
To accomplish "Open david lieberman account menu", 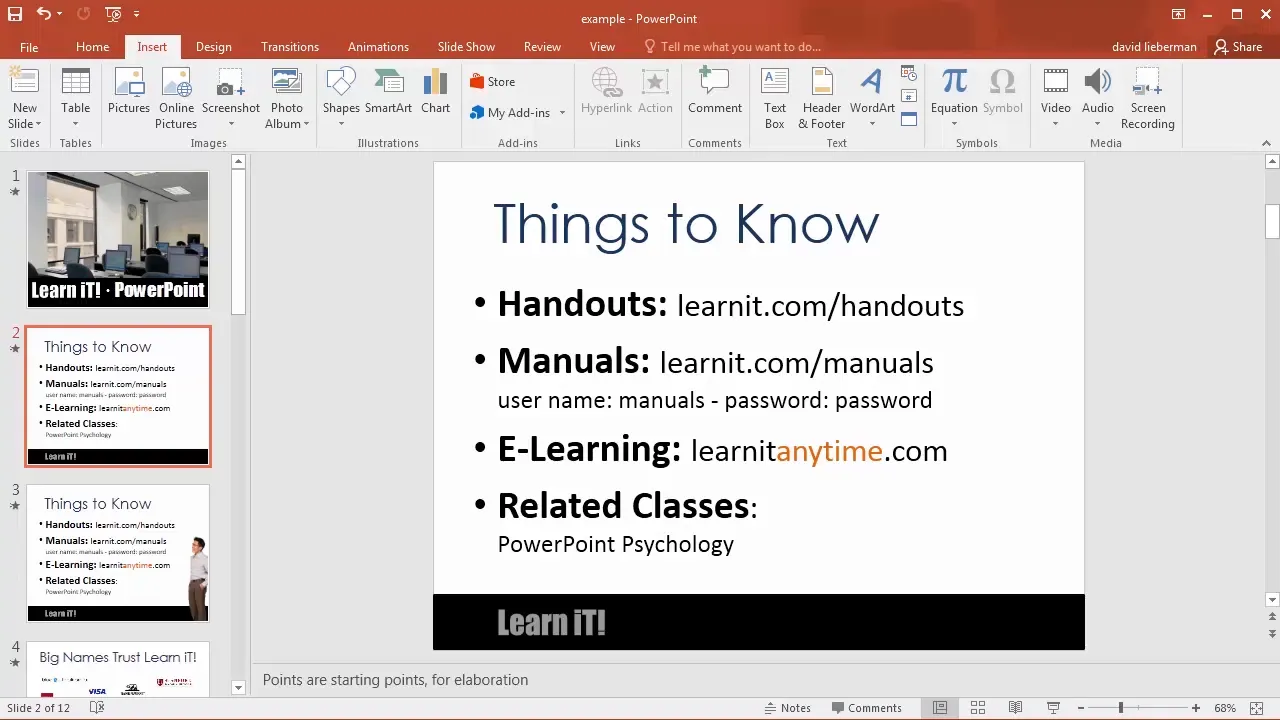I will (x=1154, y=47).
